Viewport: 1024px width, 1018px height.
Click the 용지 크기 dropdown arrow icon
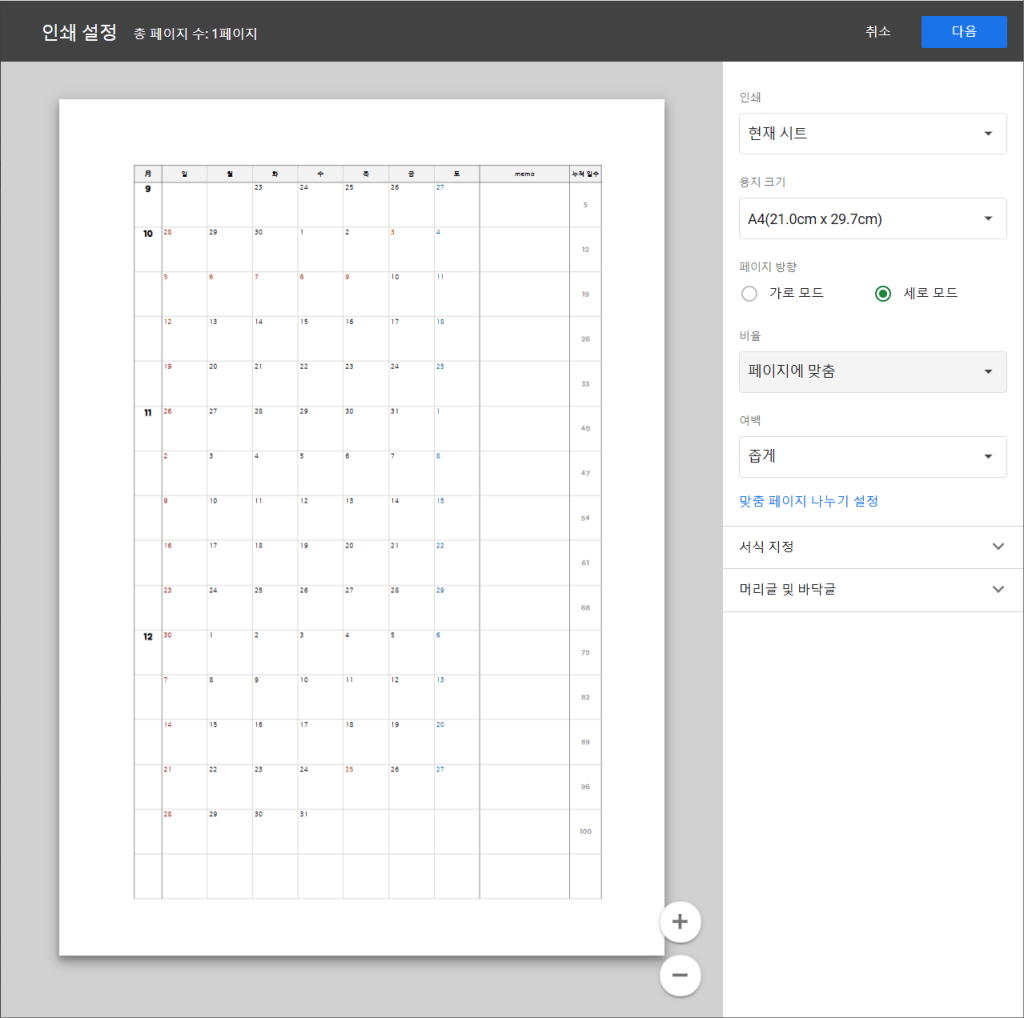point(988,219)
